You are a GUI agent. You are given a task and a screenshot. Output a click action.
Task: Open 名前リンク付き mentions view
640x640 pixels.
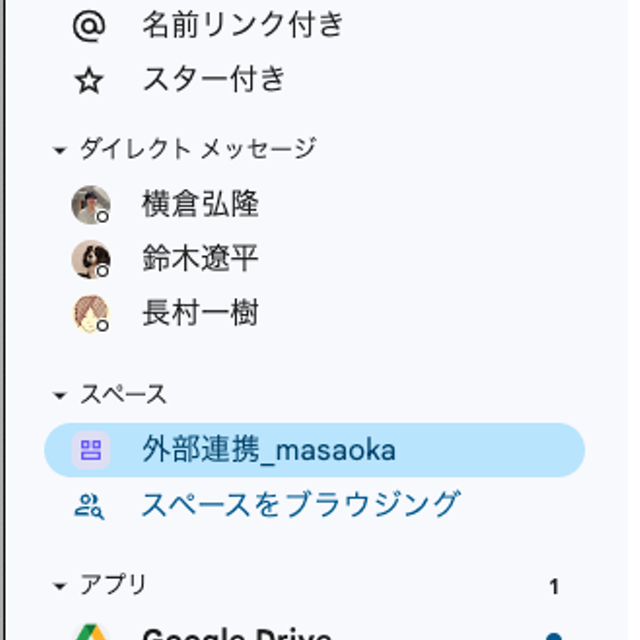[x=242, y=26]
